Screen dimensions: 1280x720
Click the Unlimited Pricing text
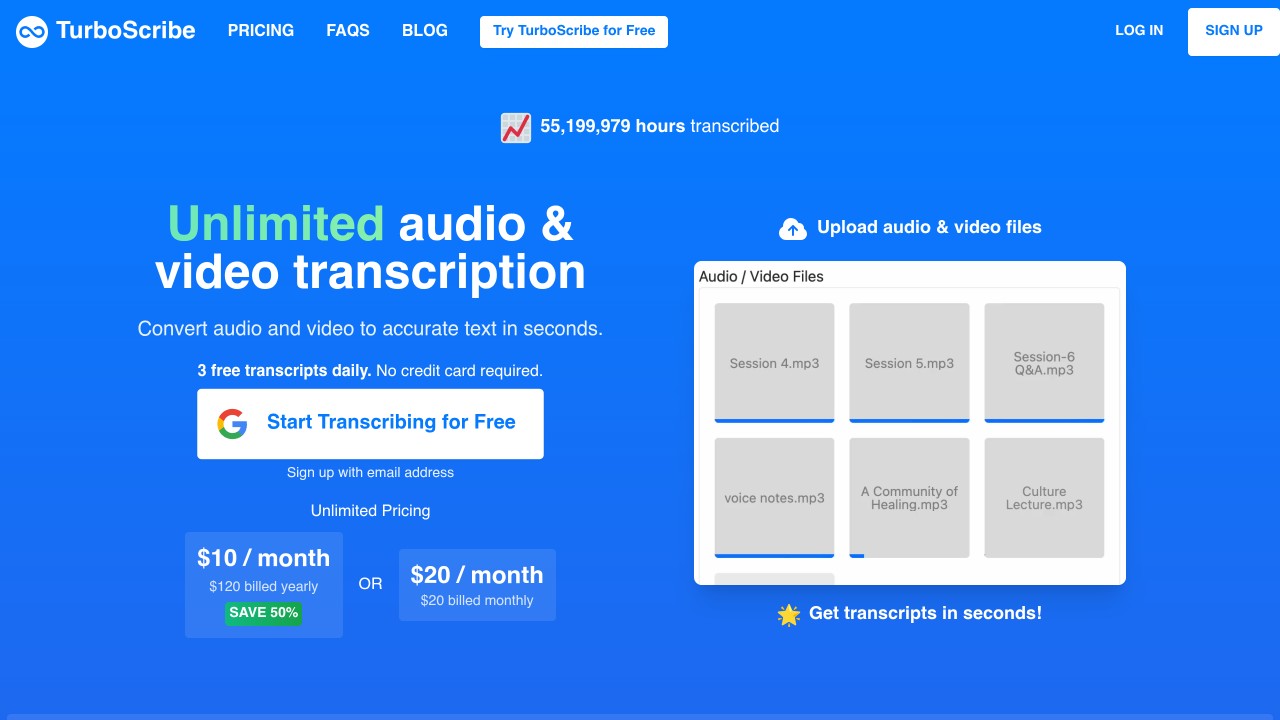pos(370,511)
